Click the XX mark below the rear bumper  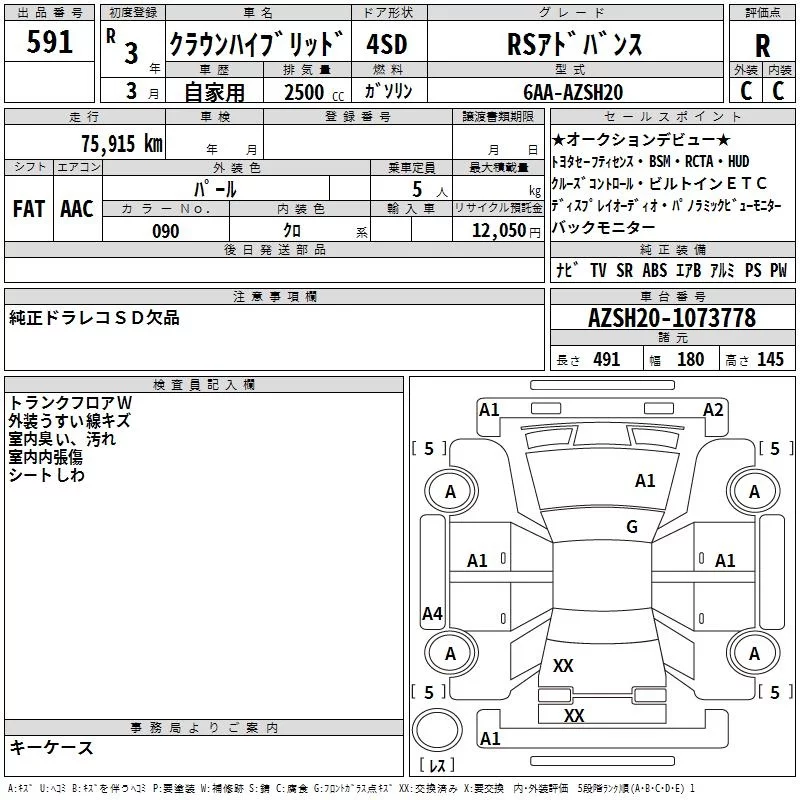coord(574,716)
